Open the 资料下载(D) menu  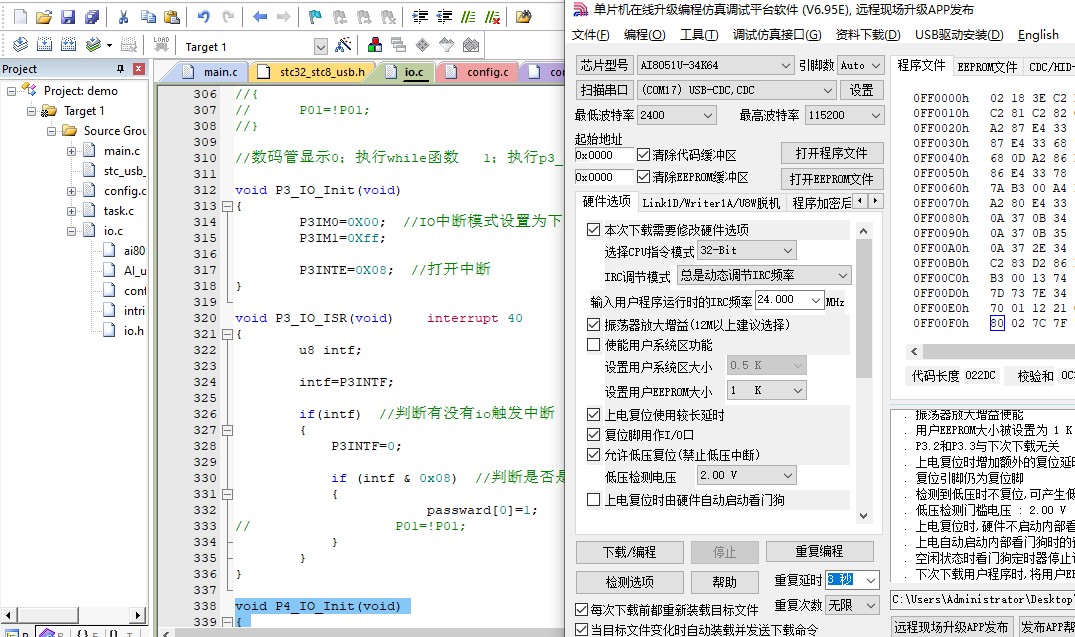tap(867, 34)
